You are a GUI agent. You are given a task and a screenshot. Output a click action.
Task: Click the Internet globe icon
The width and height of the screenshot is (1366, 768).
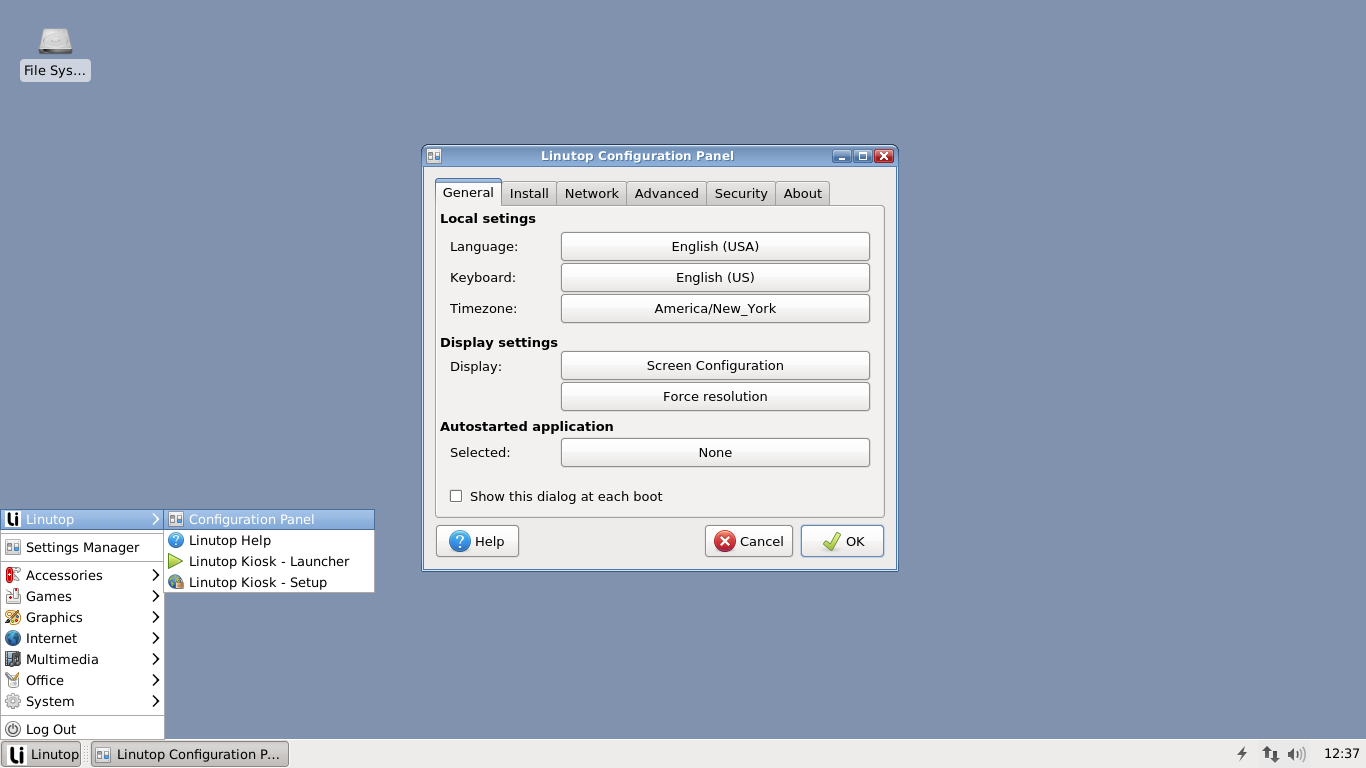click(x=13, y=638)
